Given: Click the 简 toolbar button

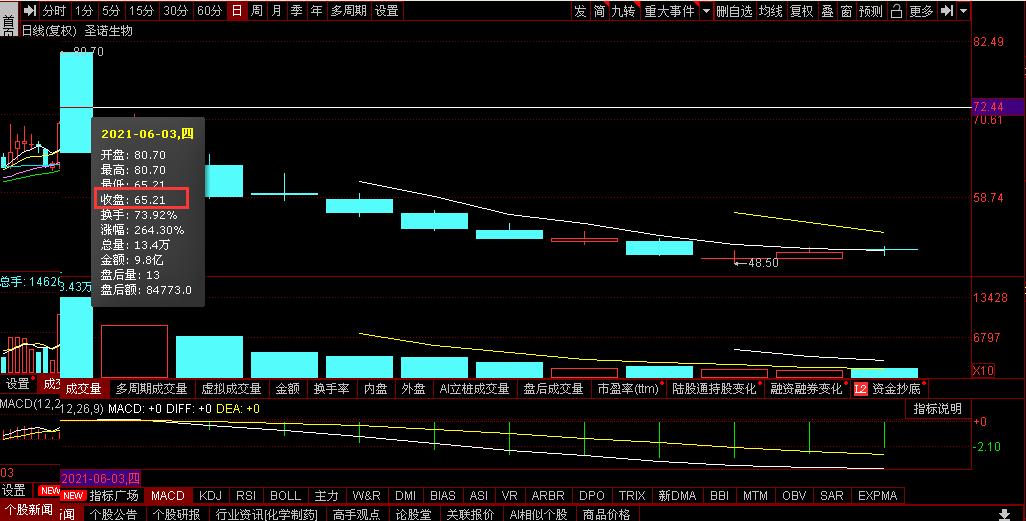Looking at the screenshot, I should point(599,10).
